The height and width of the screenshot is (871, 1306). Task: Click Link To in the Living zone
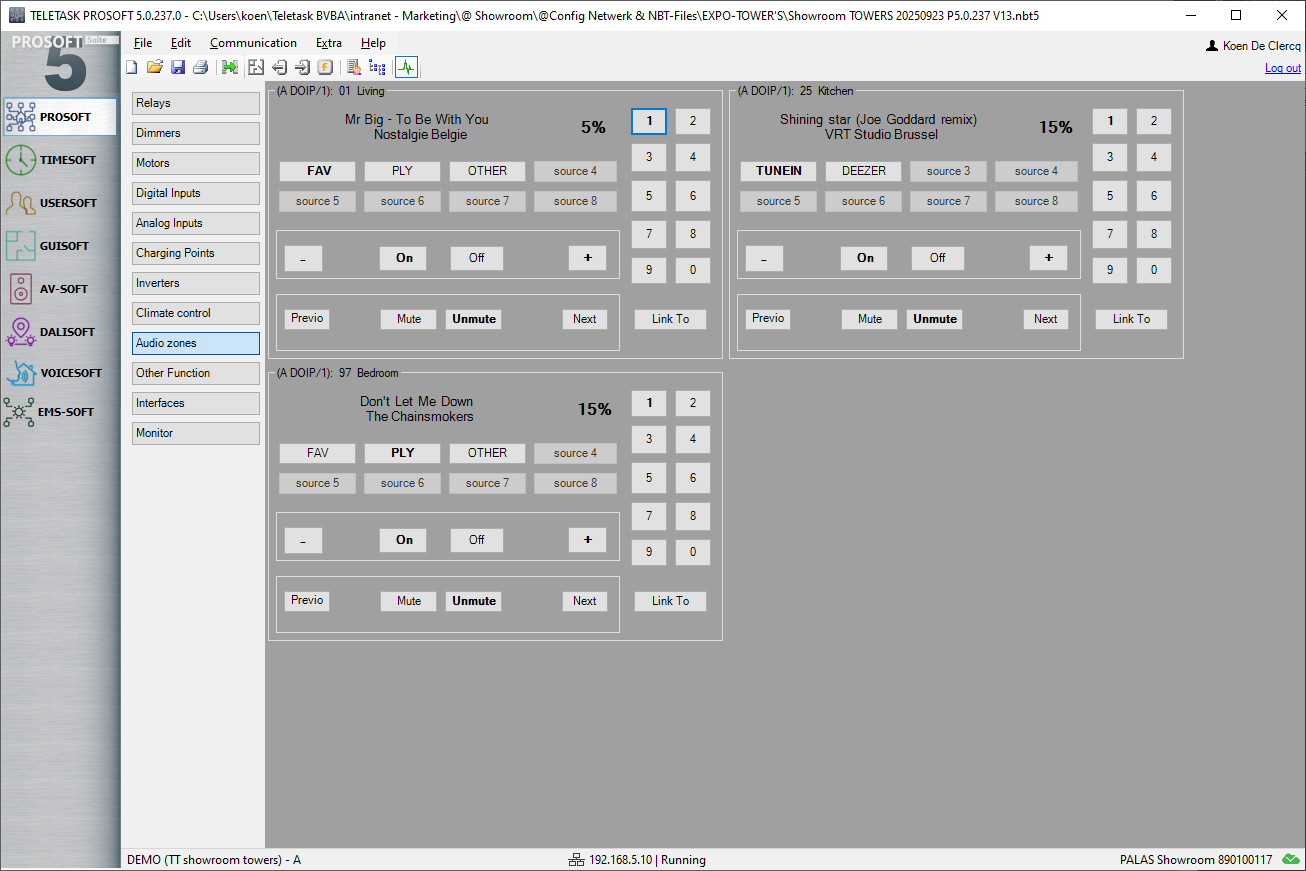(x=670, y=319)
